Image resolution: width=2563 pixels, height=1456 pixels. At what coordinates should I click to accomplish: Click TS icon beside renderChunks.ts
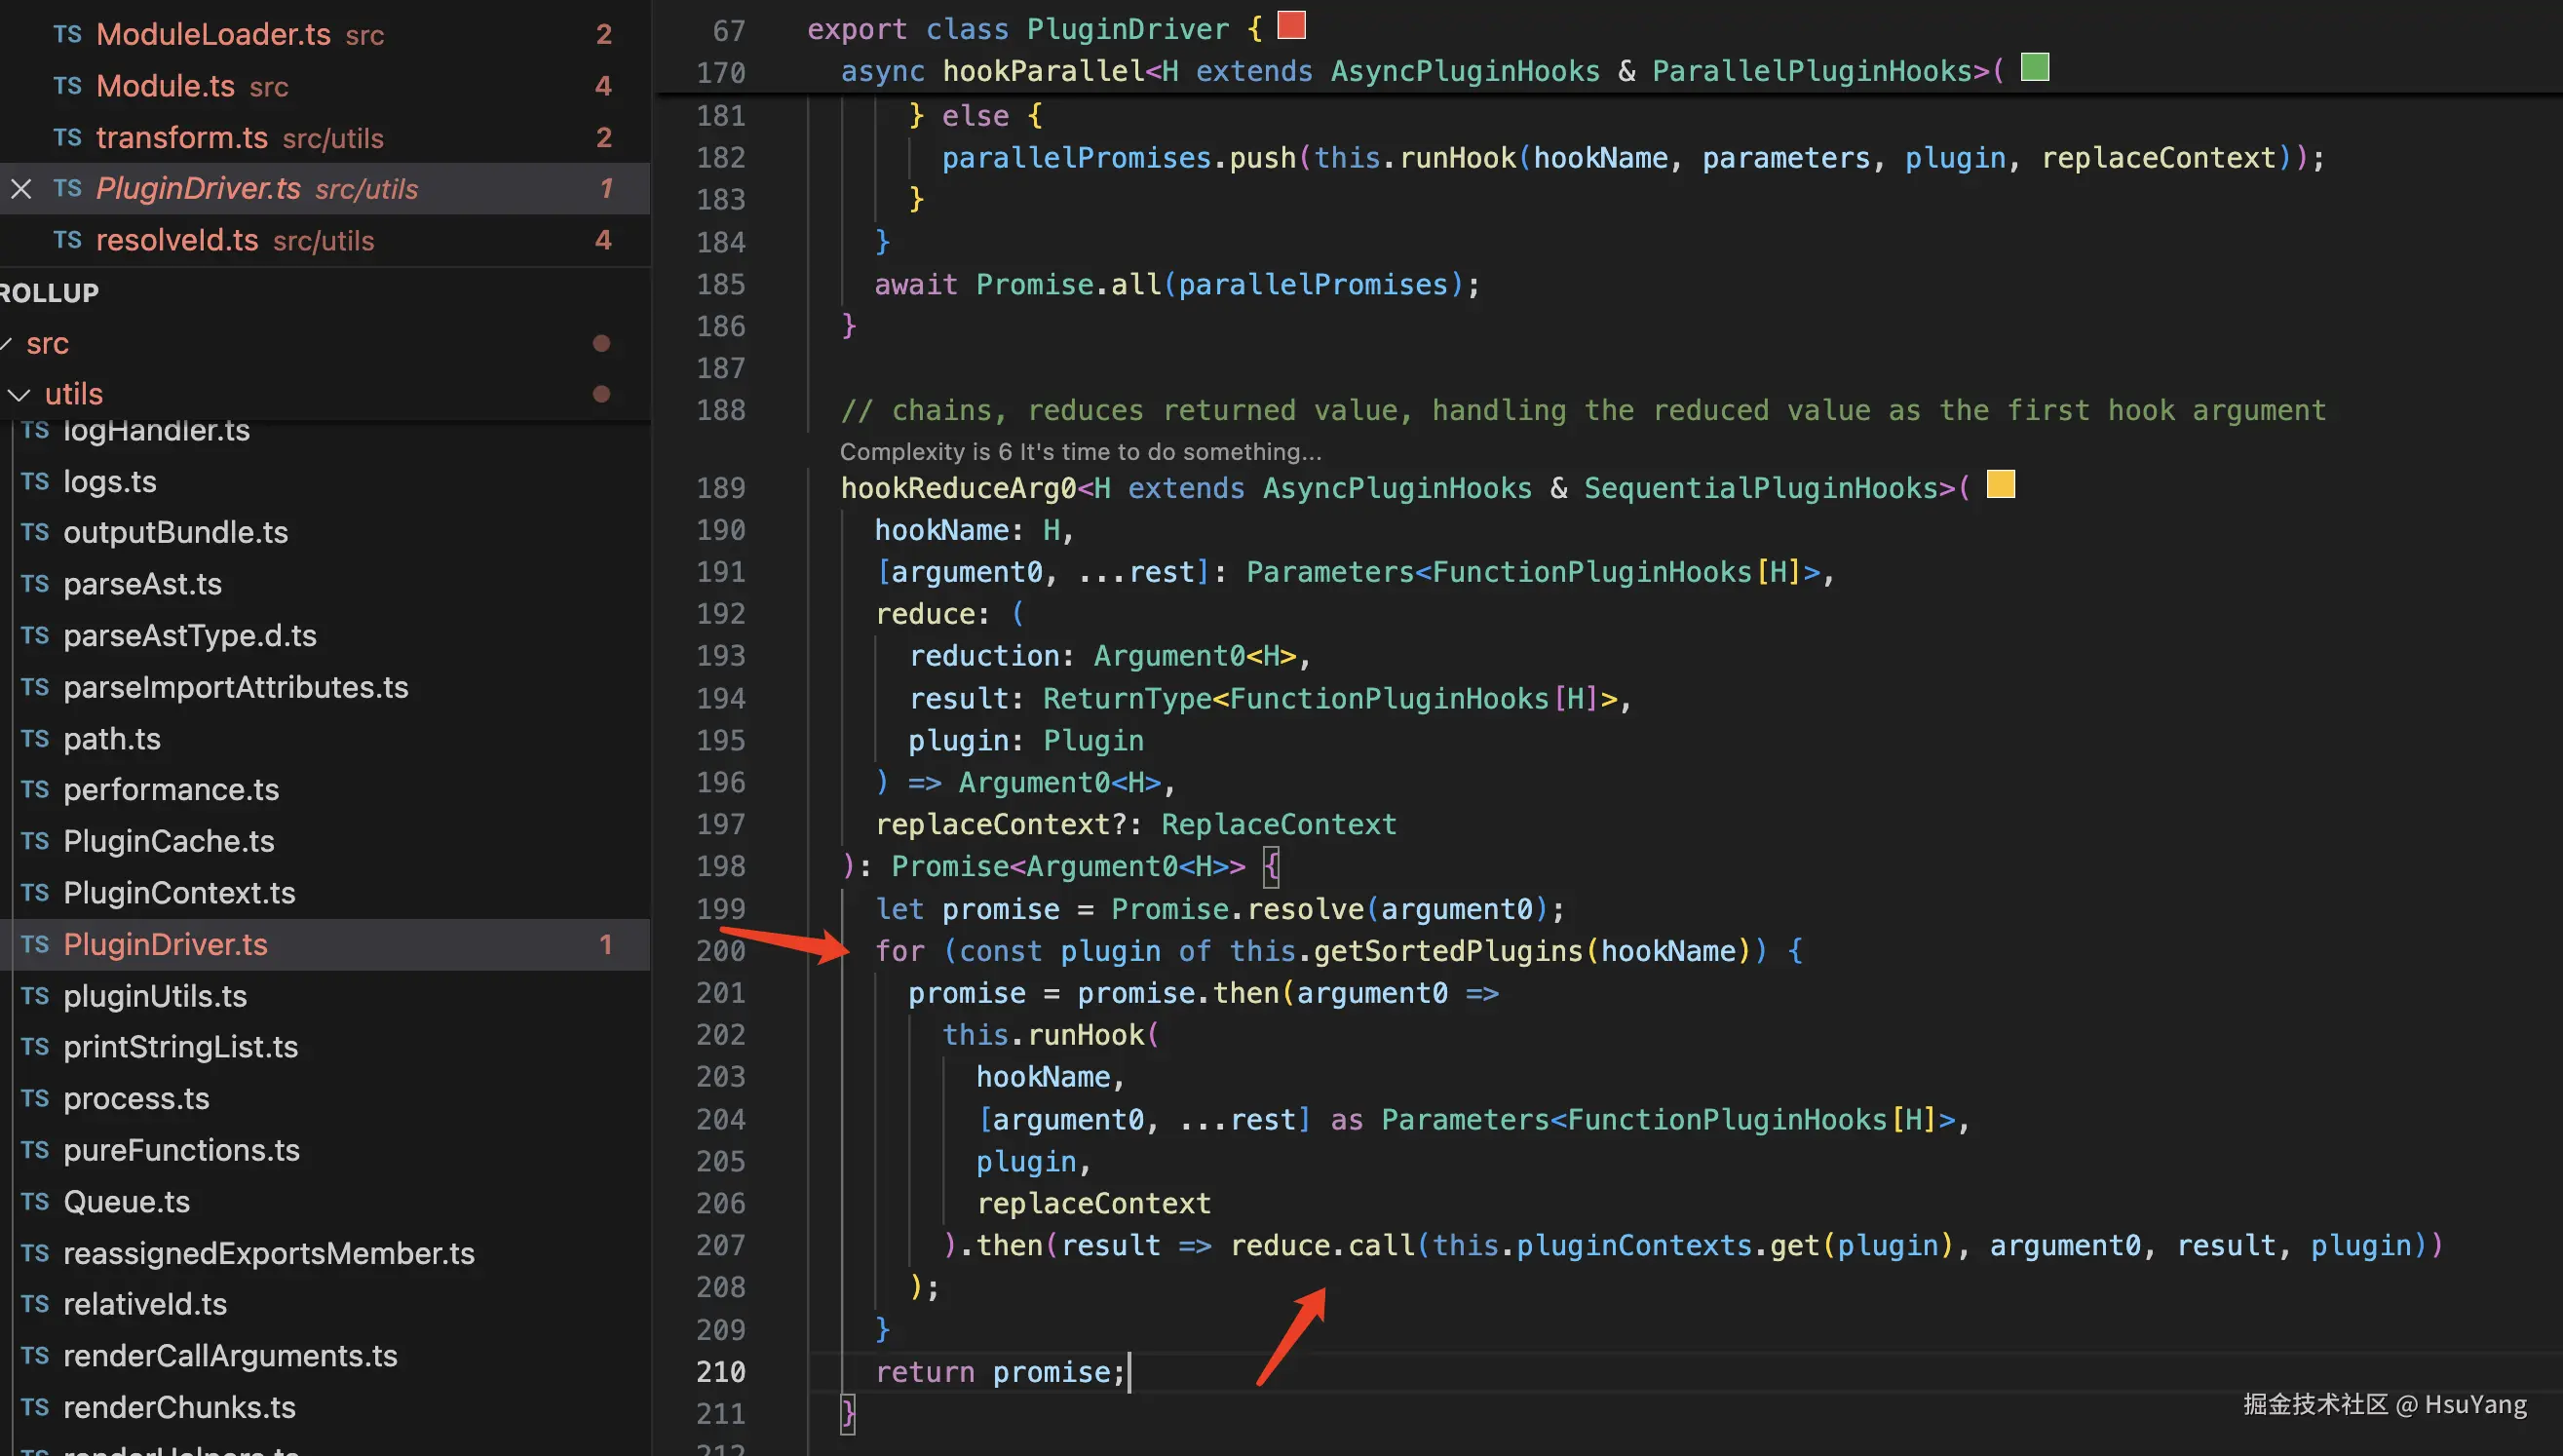[35, 1407]
